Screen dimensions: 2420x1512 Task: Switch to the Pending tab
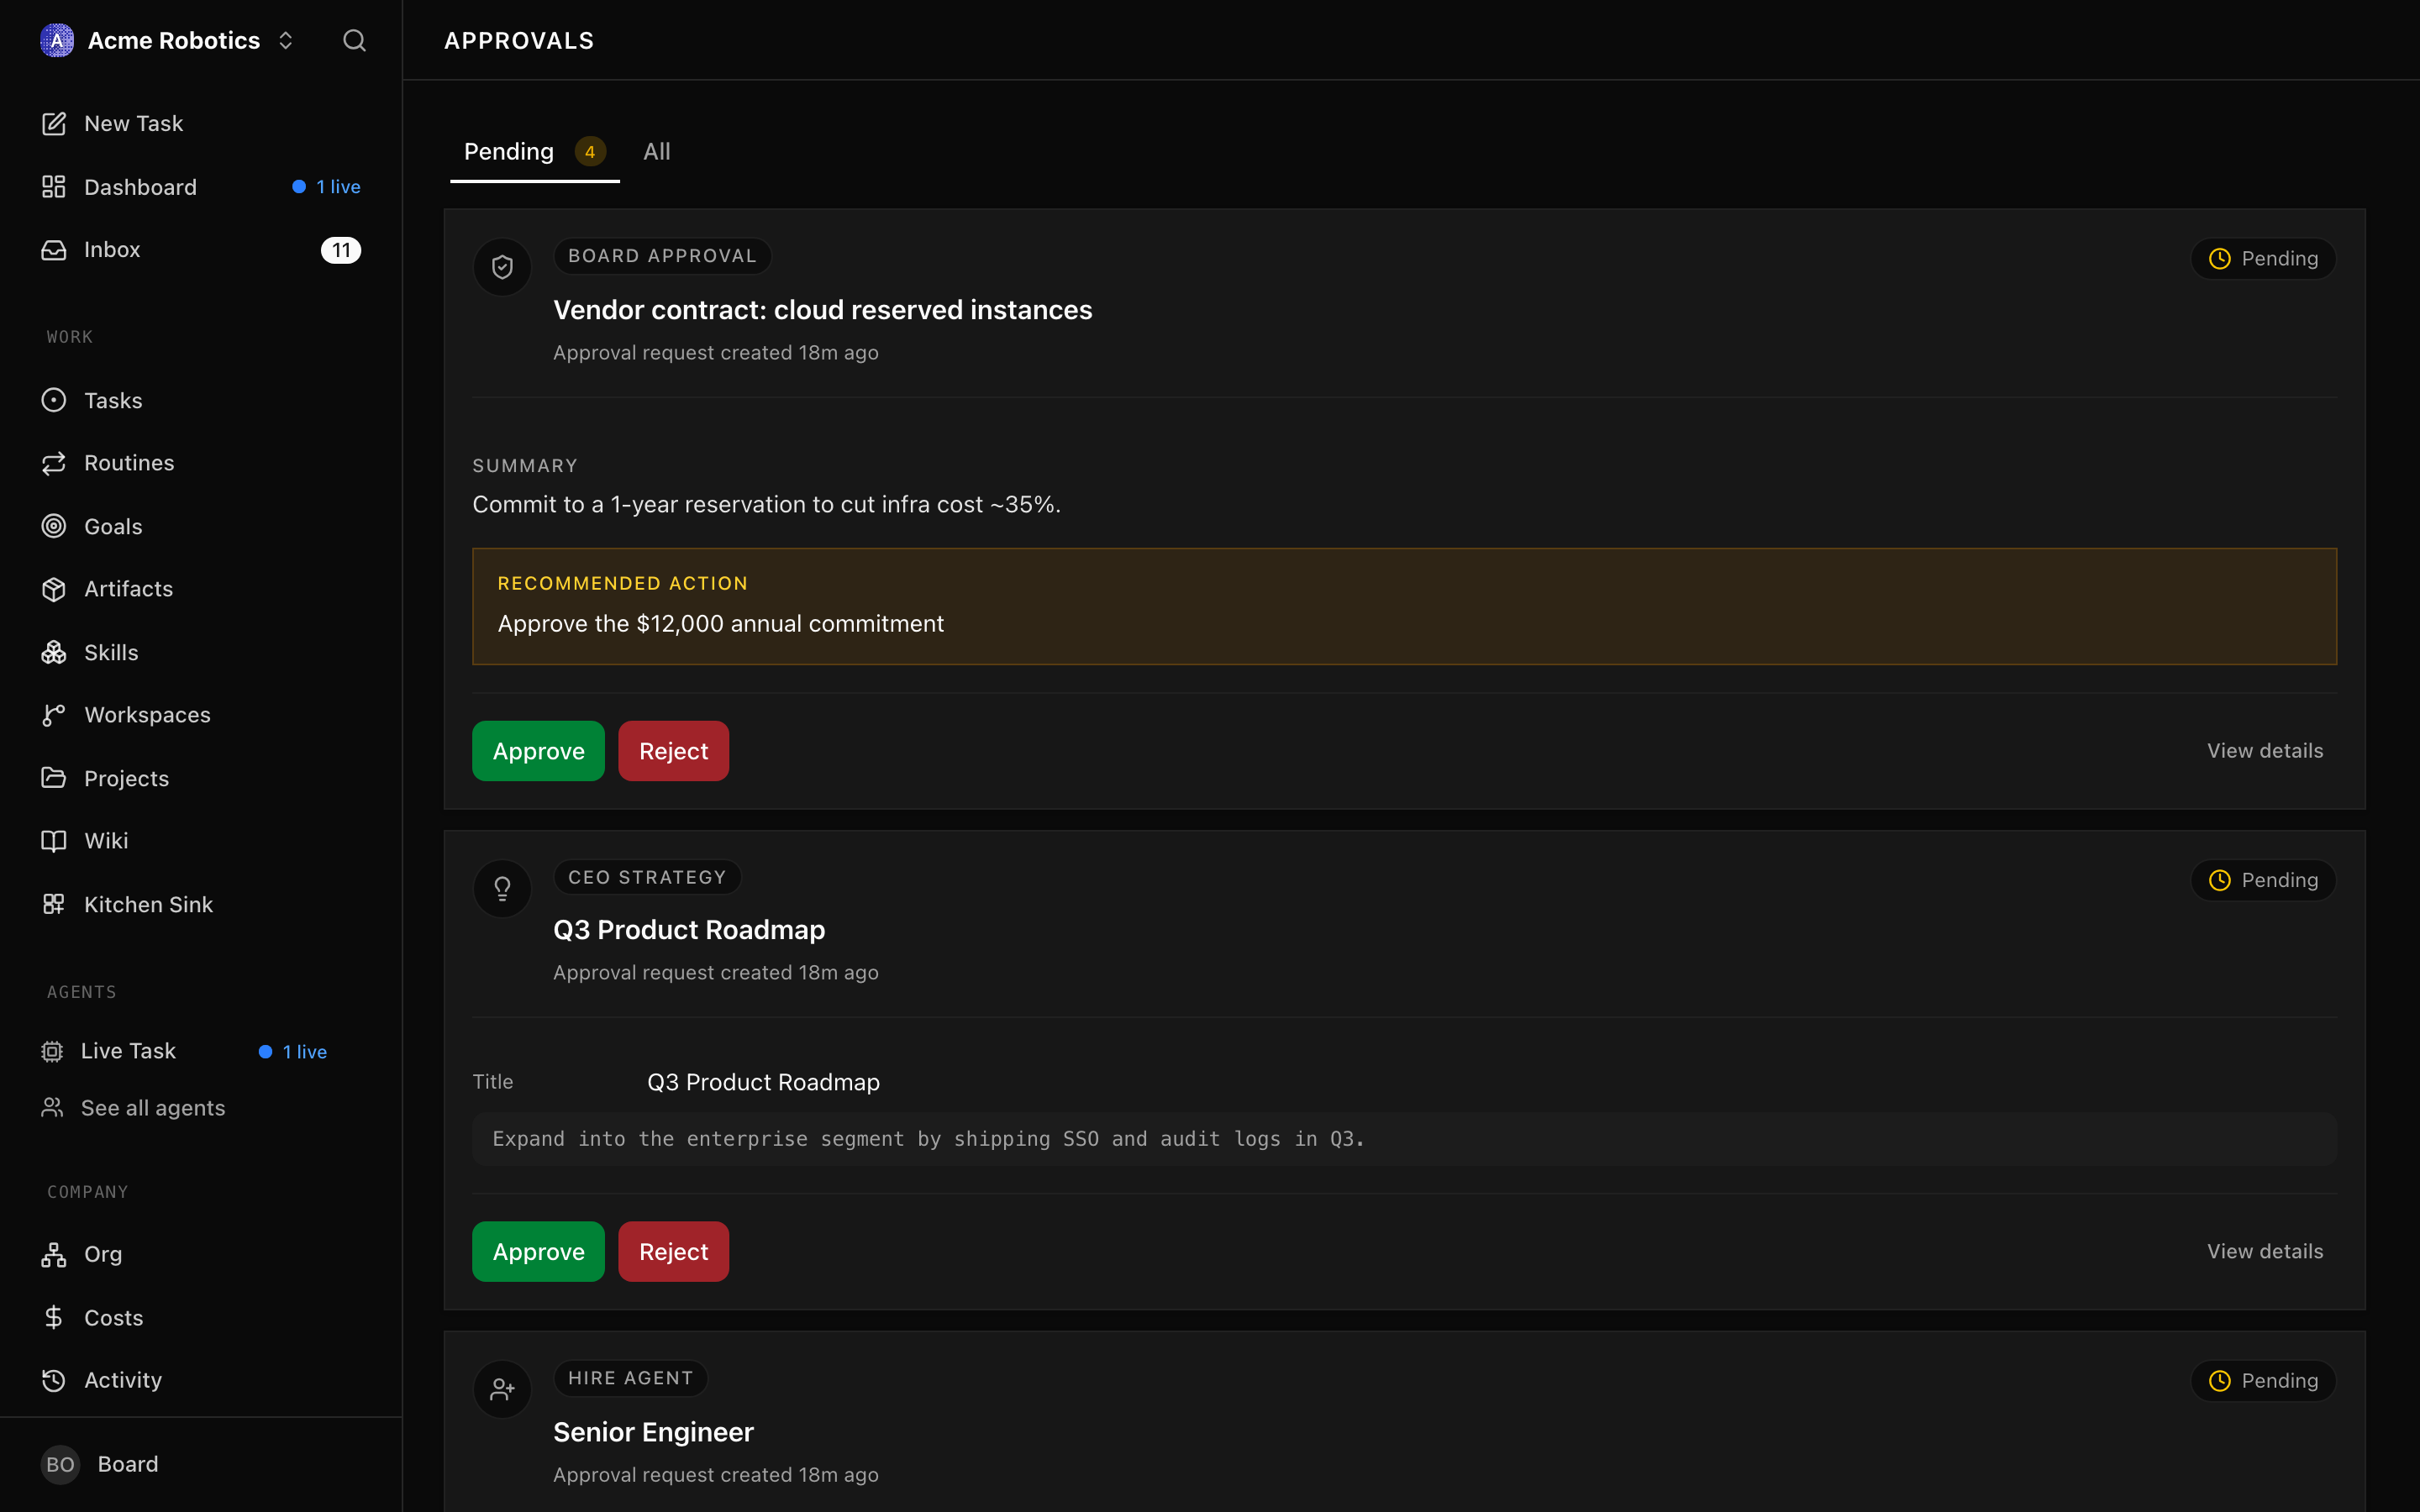(535, 151)
